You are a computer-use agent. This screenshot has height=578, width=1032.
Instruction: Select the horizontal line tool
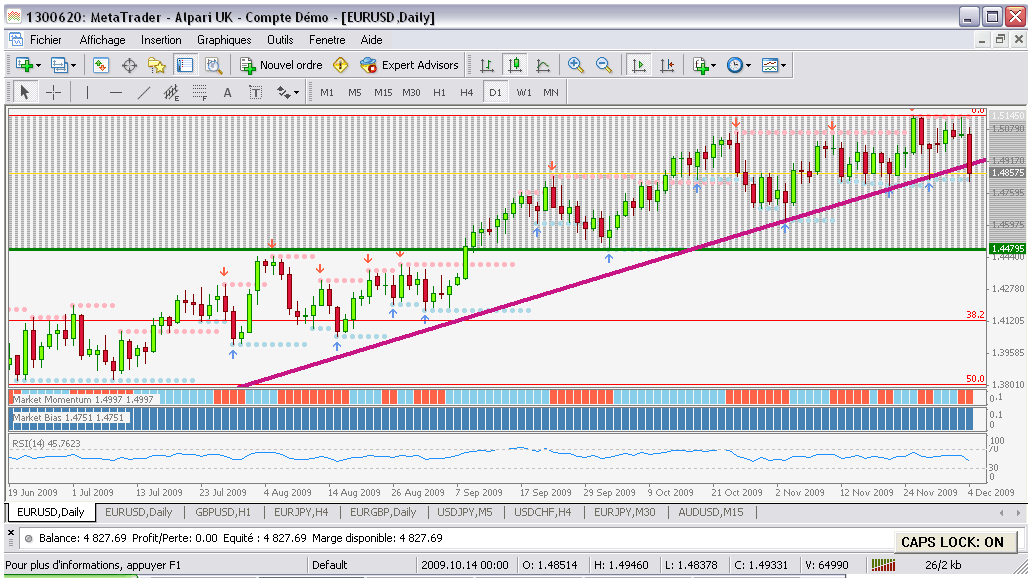116,93
